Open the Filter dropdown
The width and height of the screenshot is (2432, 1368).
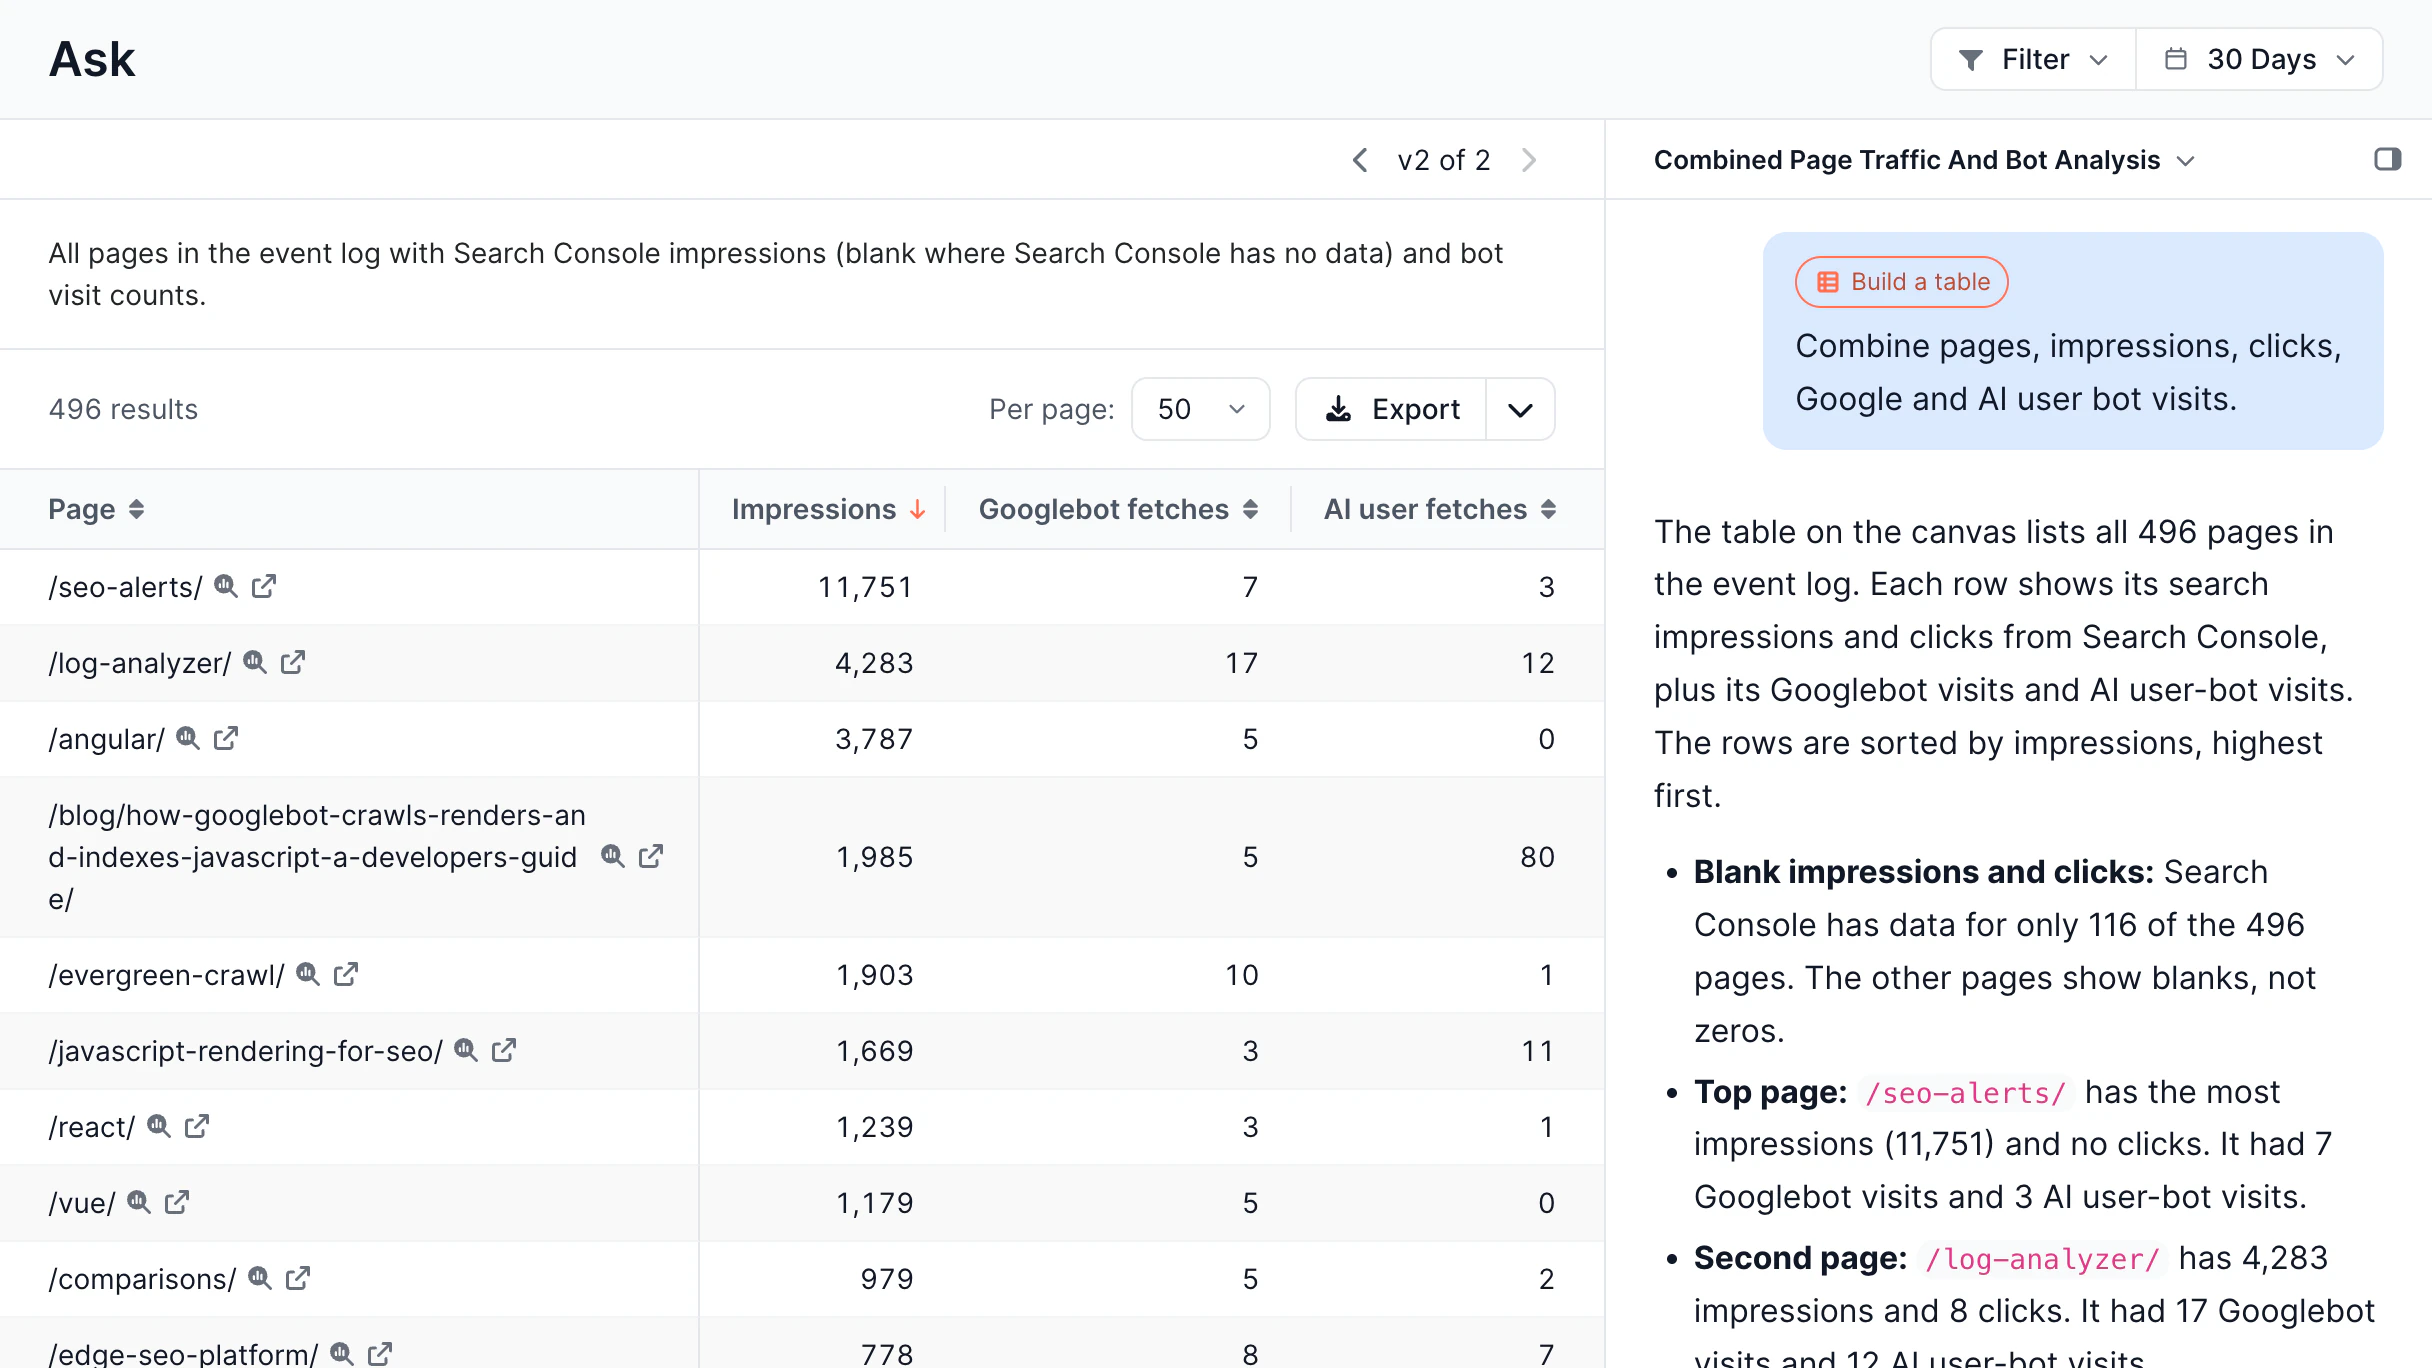click(2034, 59)
